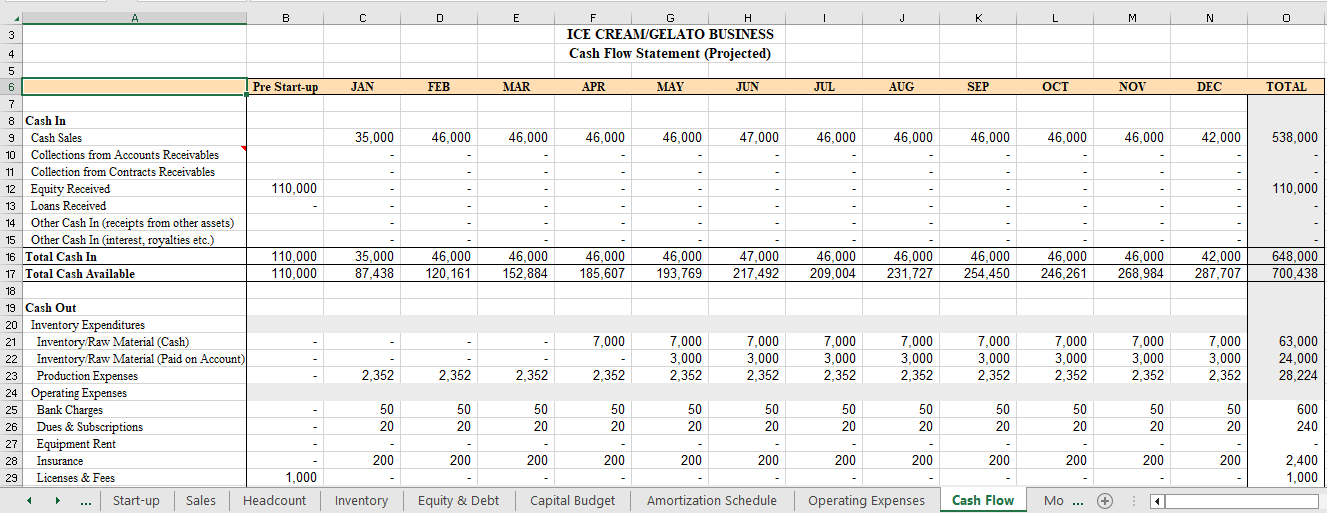Select column O header
The width and height of the screenshot is (1327, 513).
(x=1286, y=17)
